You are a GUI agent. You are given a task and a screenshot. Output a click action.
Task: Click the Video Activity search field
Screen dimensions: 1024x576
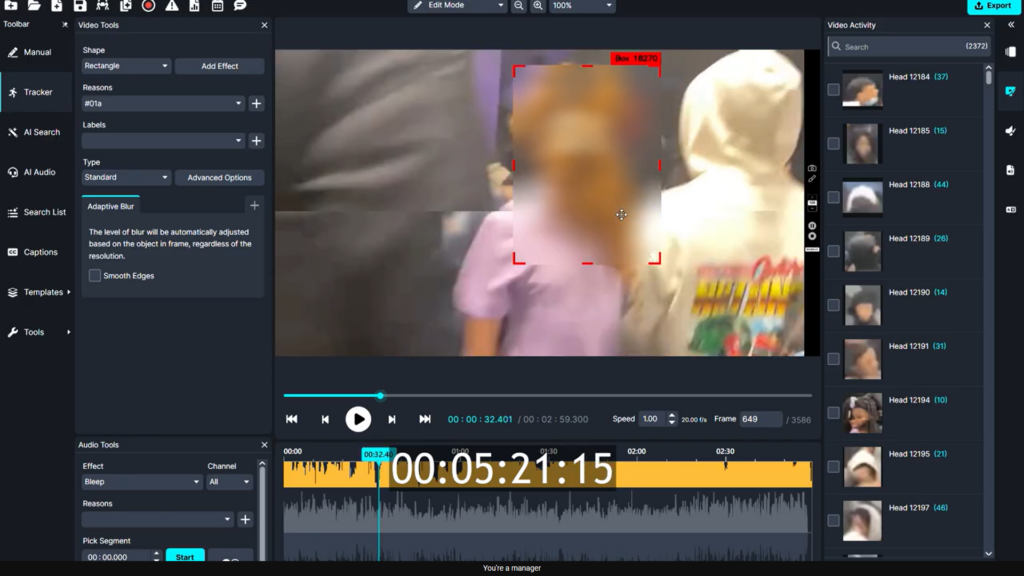908,47
